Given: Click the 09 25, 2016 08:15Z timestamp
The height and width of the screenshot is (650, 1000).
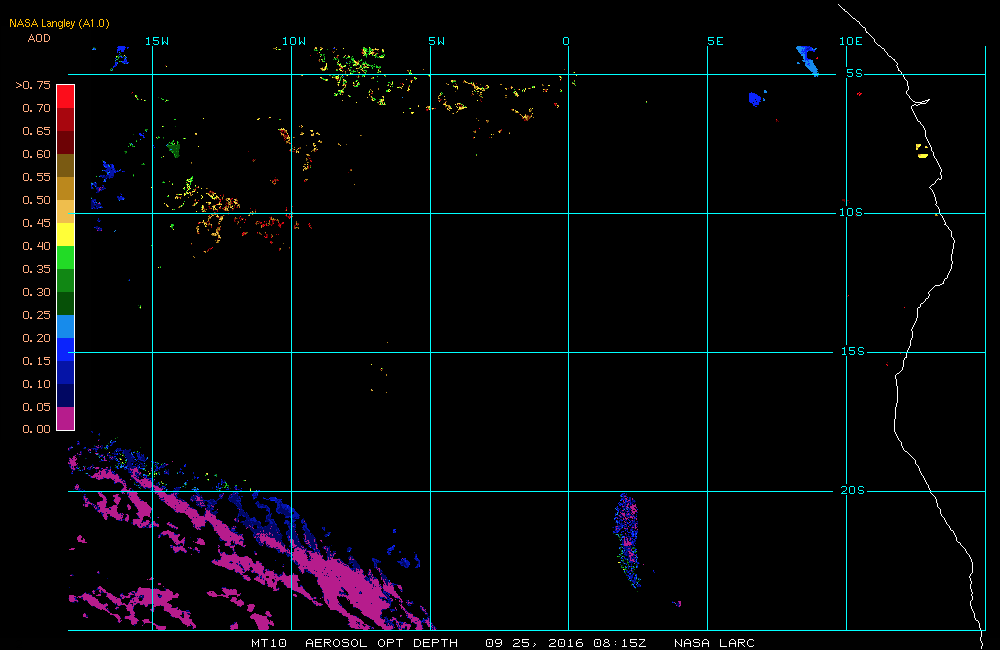Looking at the screenshot, I should point(566,643).
